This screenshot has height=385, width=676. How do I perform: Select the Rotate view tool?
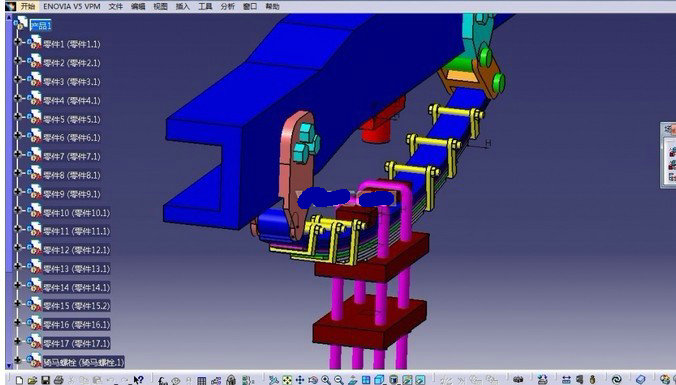point(313,380)
